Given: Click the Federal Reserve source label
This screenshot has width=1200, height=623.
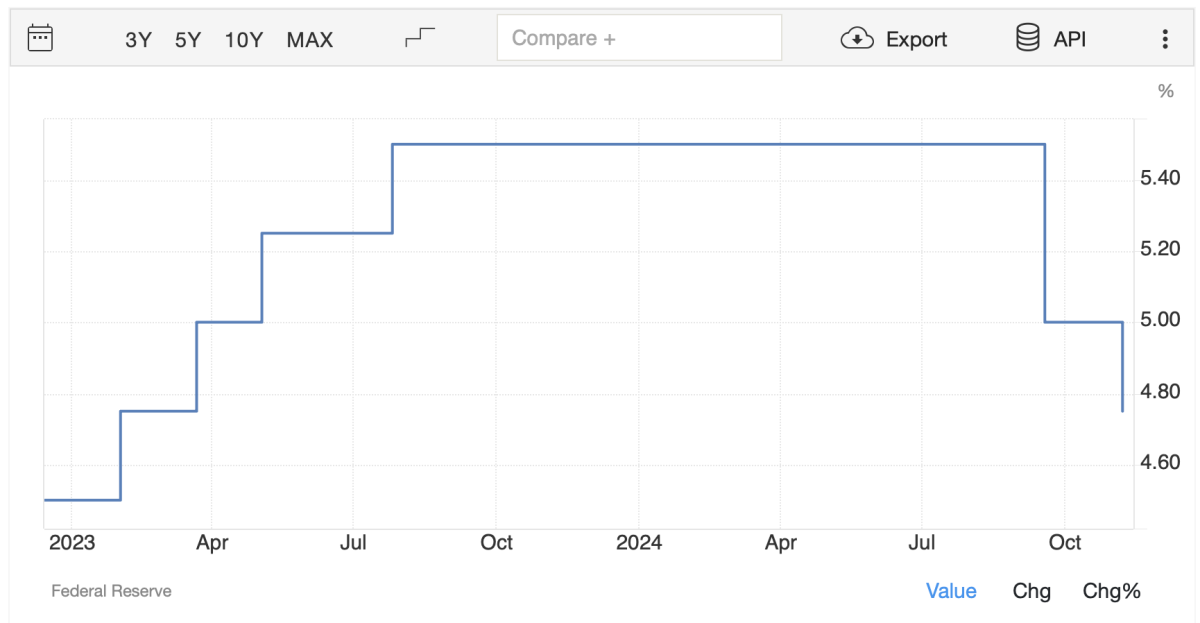Looking at the screenshot, I should pyautogui.click(x=111, y=591).
